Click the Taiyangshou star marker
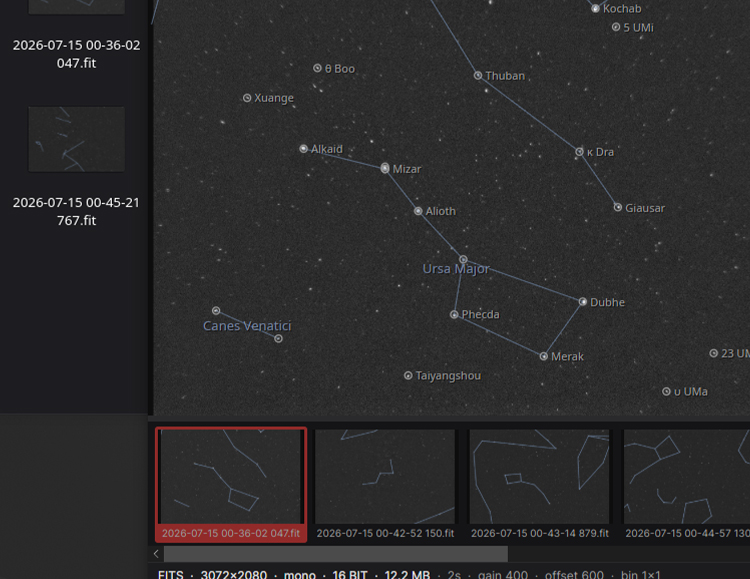Viewport: 750px width, 579px height. click(x=408, y=376)
